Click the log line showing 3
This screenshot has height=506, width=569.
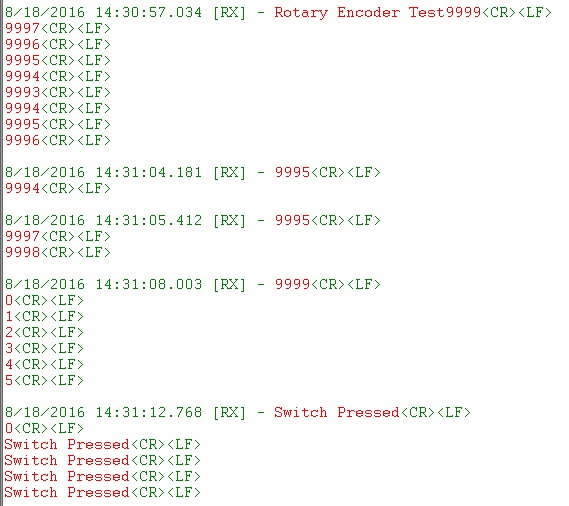click(x=44, y=349)
